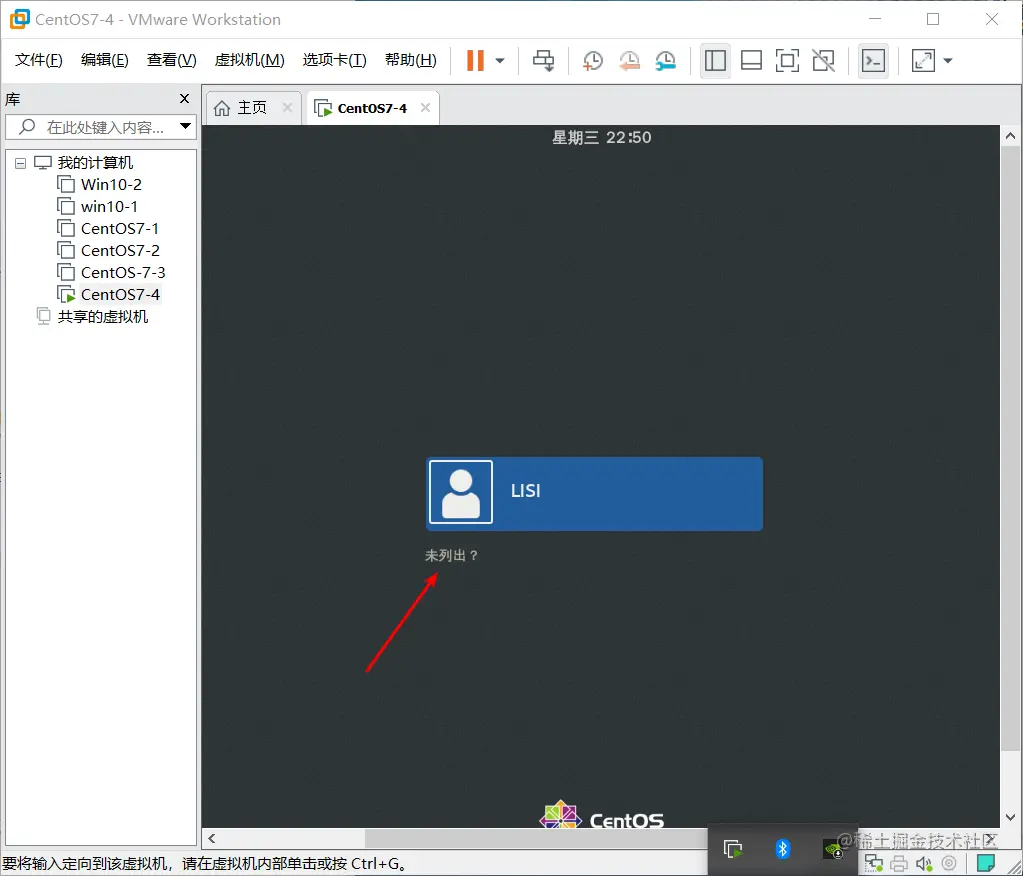Image resolution: width=1023 pixels, height=876 pixels.
Task: Click the vertical scrollbar down arrow
Action: point(1010,817)
